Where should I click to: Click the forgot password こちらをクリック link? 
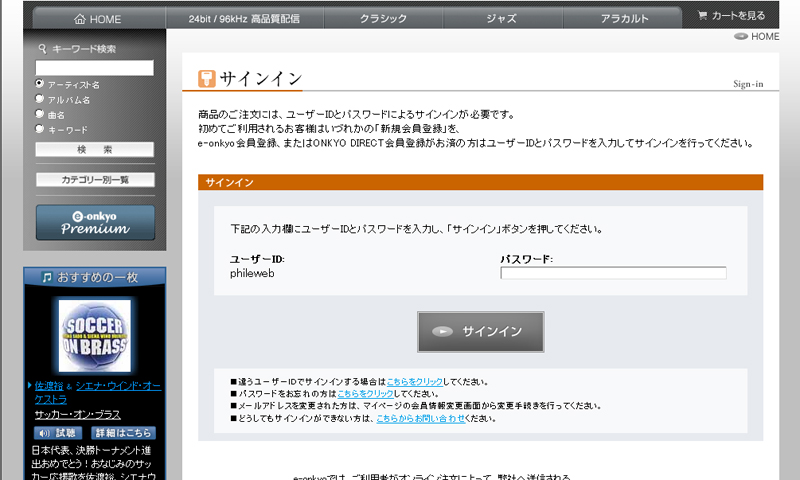365,394
